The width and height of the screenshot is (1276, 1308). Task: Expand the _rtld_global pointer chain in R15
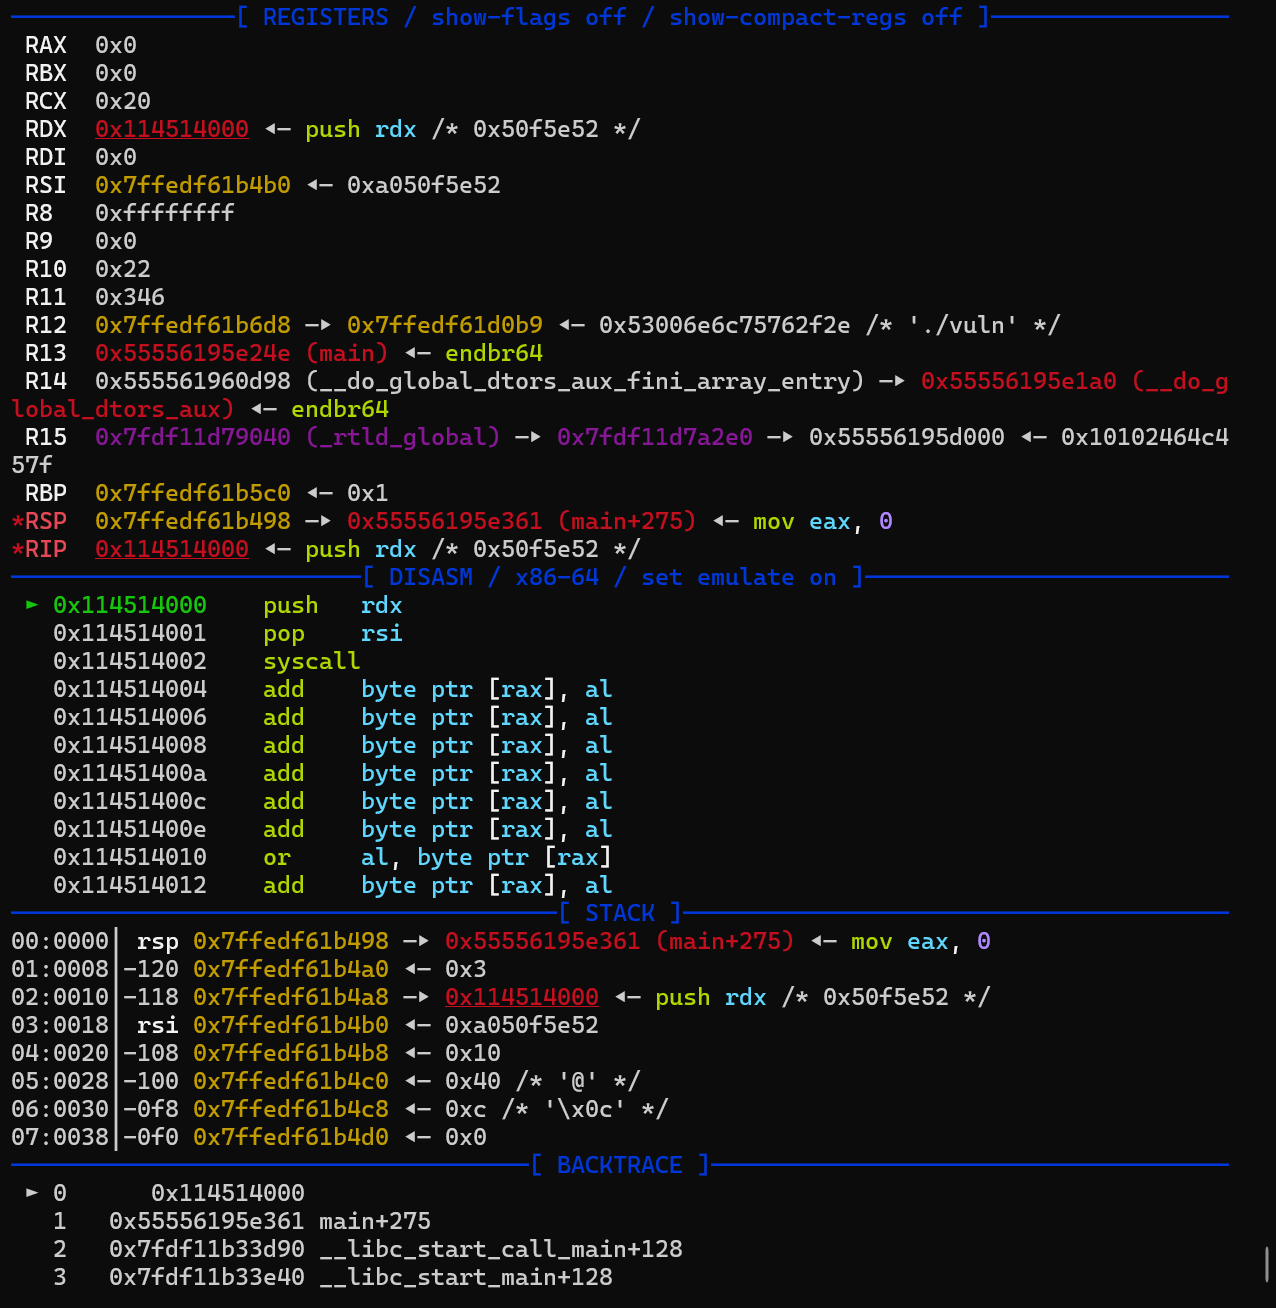[401, 437]
